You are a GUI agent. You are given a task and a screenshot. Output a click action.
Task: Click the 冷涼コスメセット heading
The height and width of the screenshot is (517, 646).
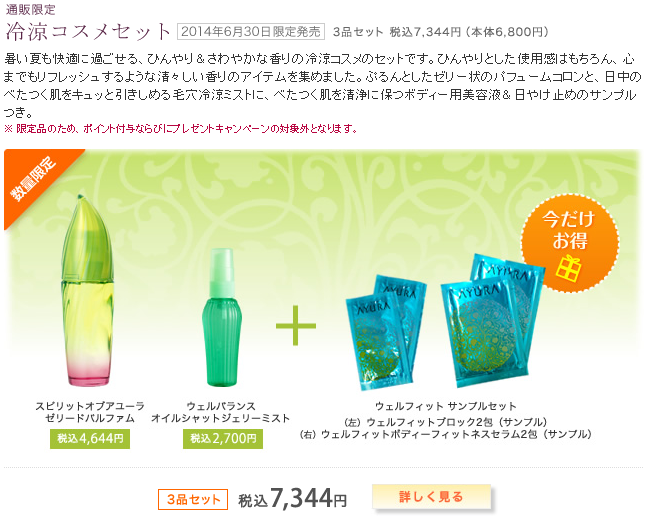pos(88,31)
